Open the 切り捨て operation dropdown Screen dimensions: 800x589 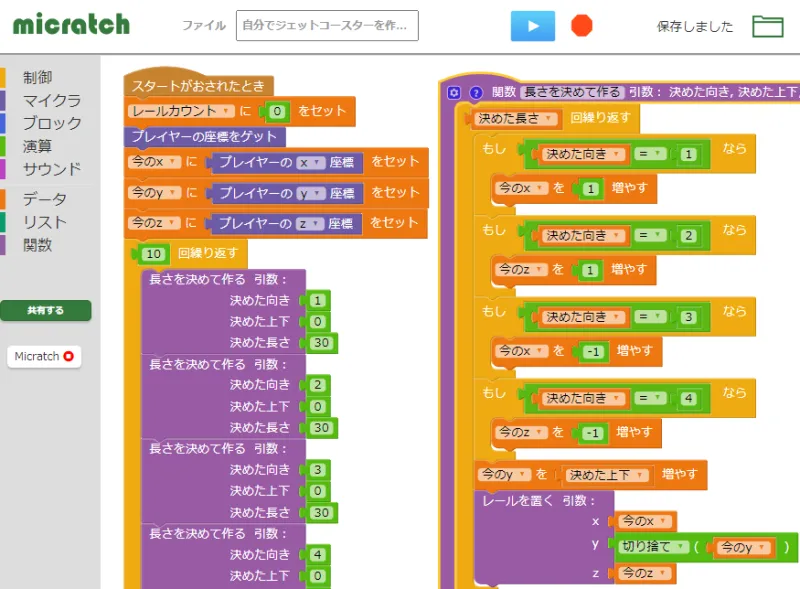pyautogui.click(x=653, y=547)
